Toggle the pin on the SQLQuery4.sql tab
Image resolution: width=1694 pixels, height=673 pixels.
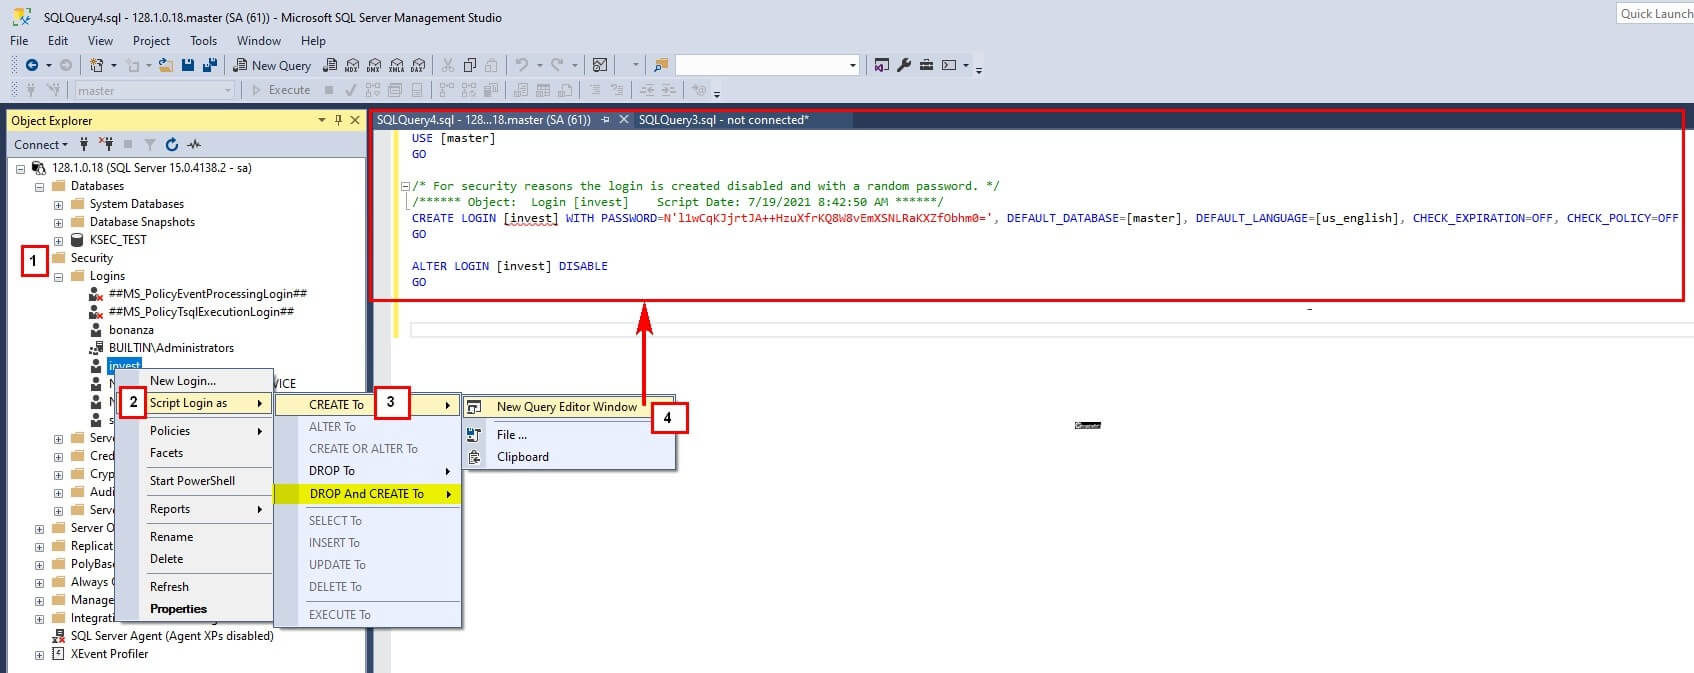(605, 119)
